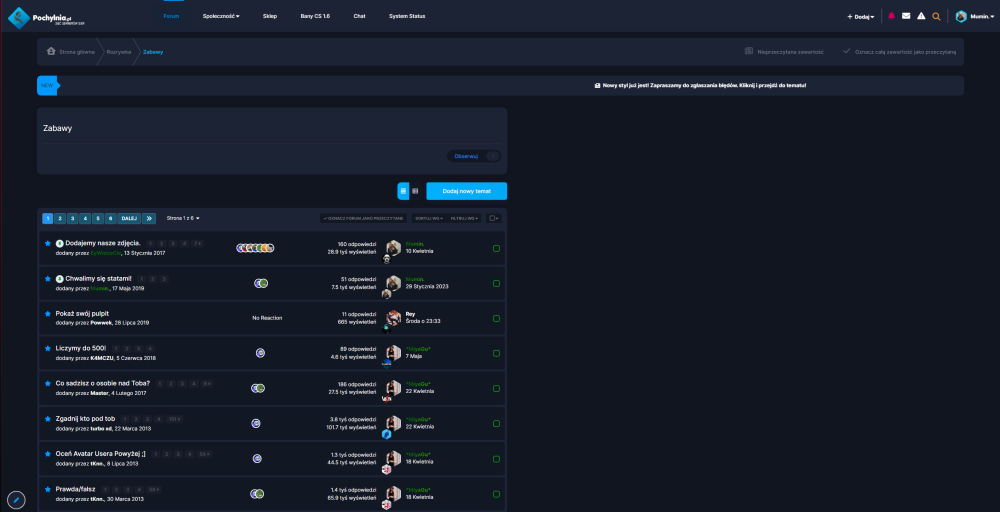Switch to the expanded list view icon
1000x512 pixels.
[x=403, y=190]
